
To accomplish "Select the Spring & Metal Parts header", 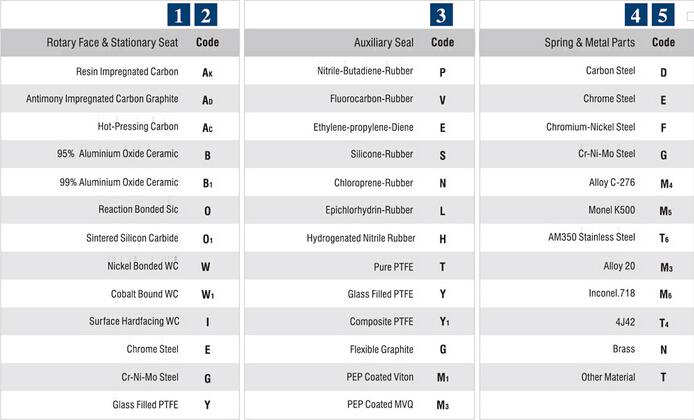I will click(587, 43).
